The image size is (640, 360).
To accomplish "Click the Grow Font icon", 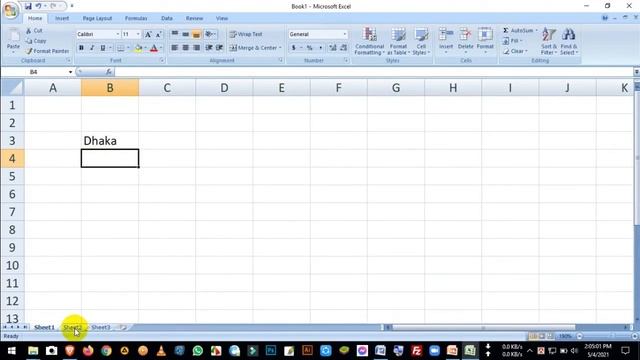I will click(x=148, y=34).
